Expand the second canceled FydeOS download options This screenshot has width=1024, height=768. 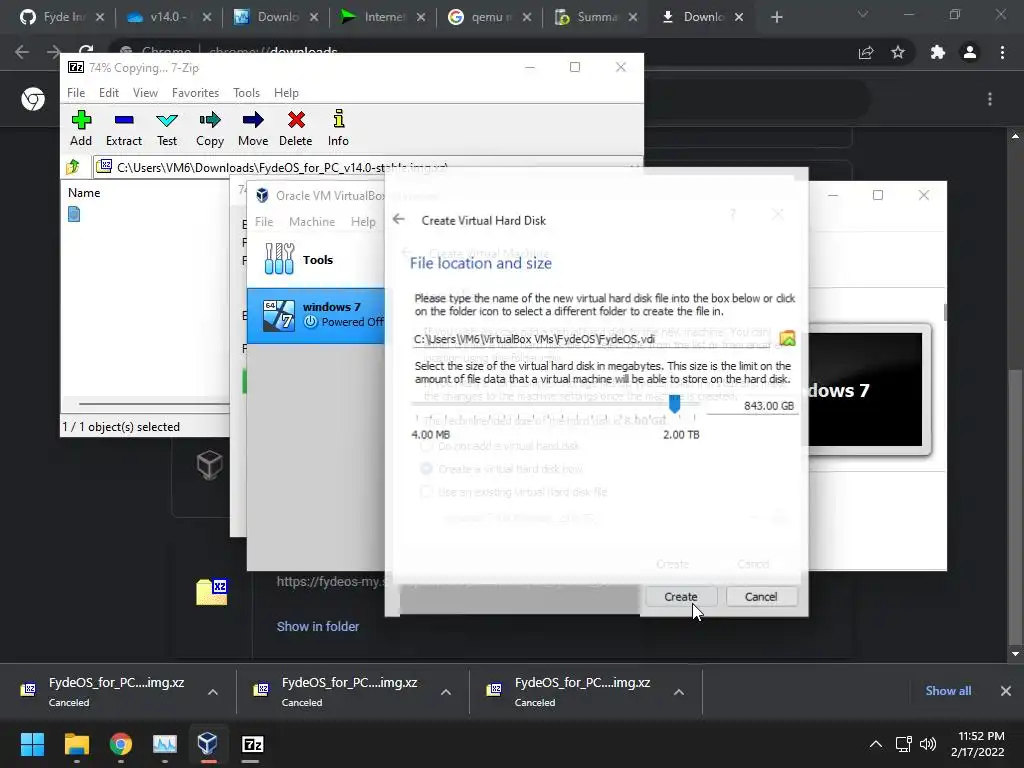[446, 692]
